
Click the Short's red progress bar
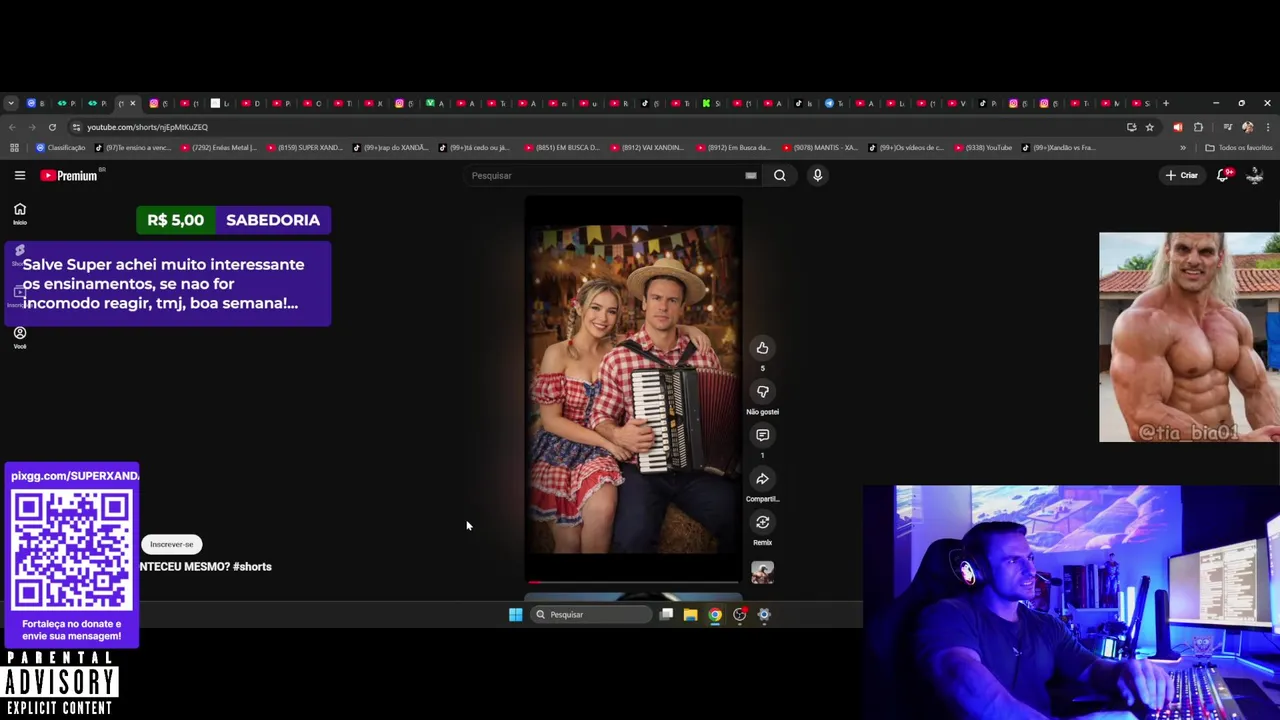[x=632, y=581]
